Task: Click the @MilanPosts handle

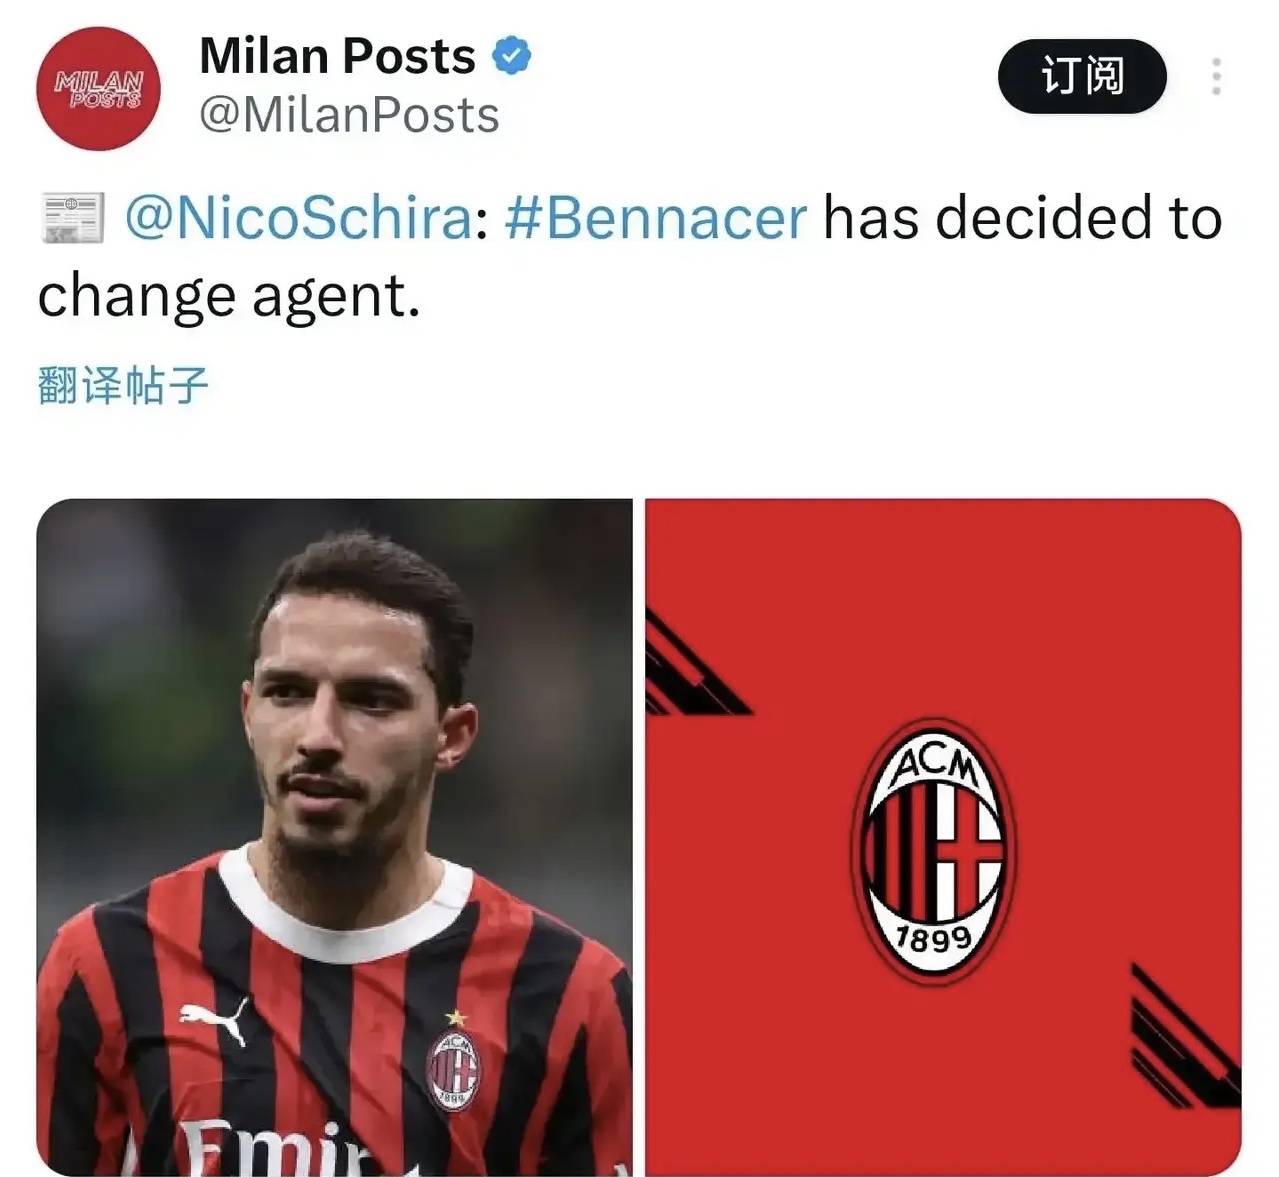Action: (x=349, y=115)
